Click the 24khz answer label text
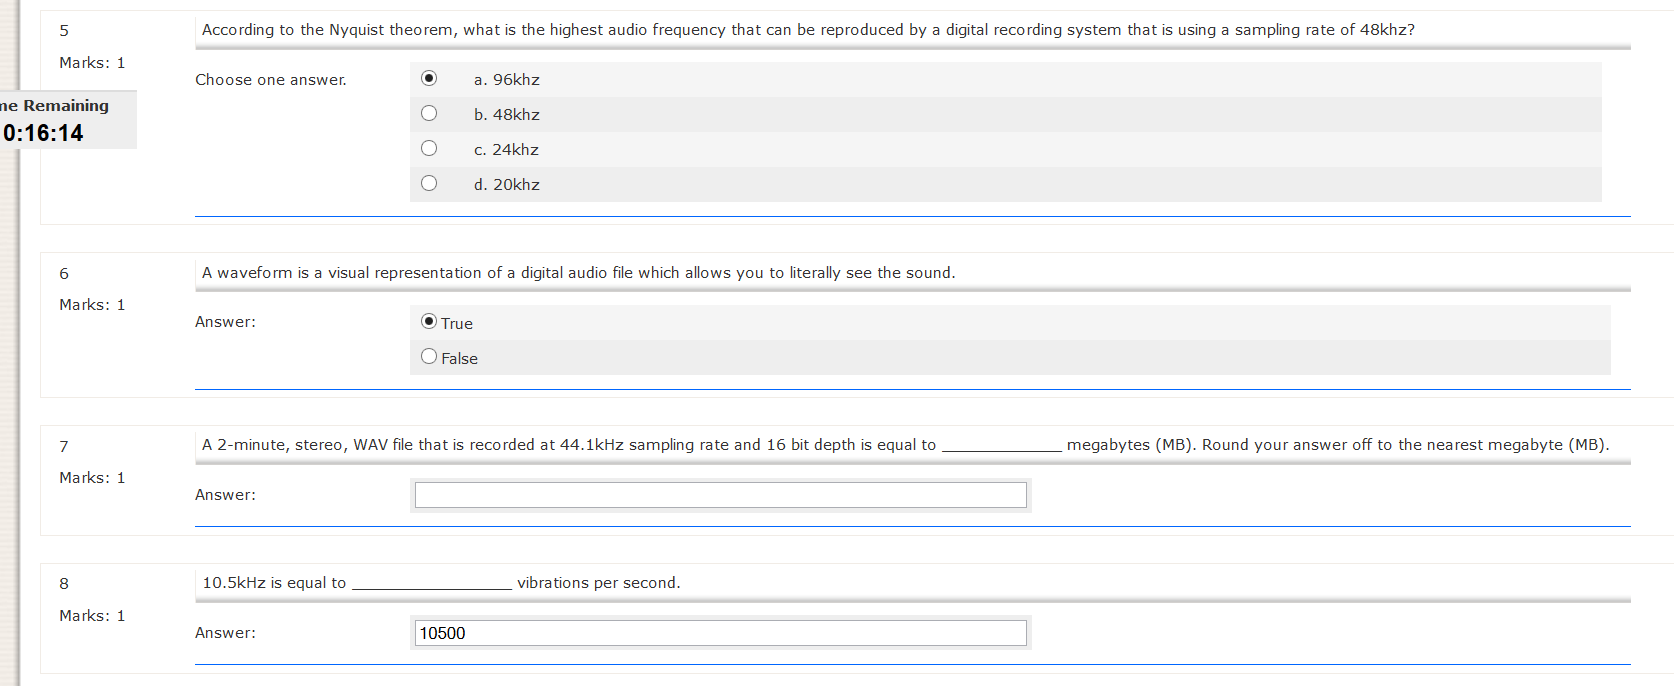The height and width of the screenshot is (686, 1674). [x=507, y=150]
